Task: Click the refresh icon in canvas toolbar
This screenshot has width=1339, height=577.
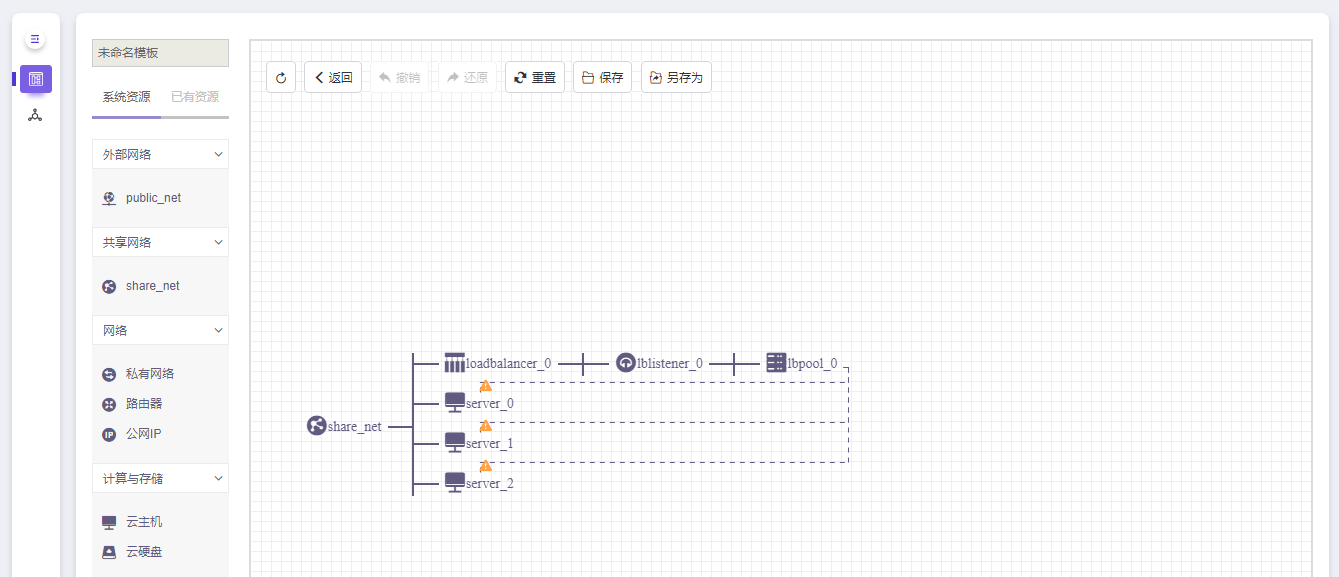Action: pyautogui.click(x=281, y=77)
